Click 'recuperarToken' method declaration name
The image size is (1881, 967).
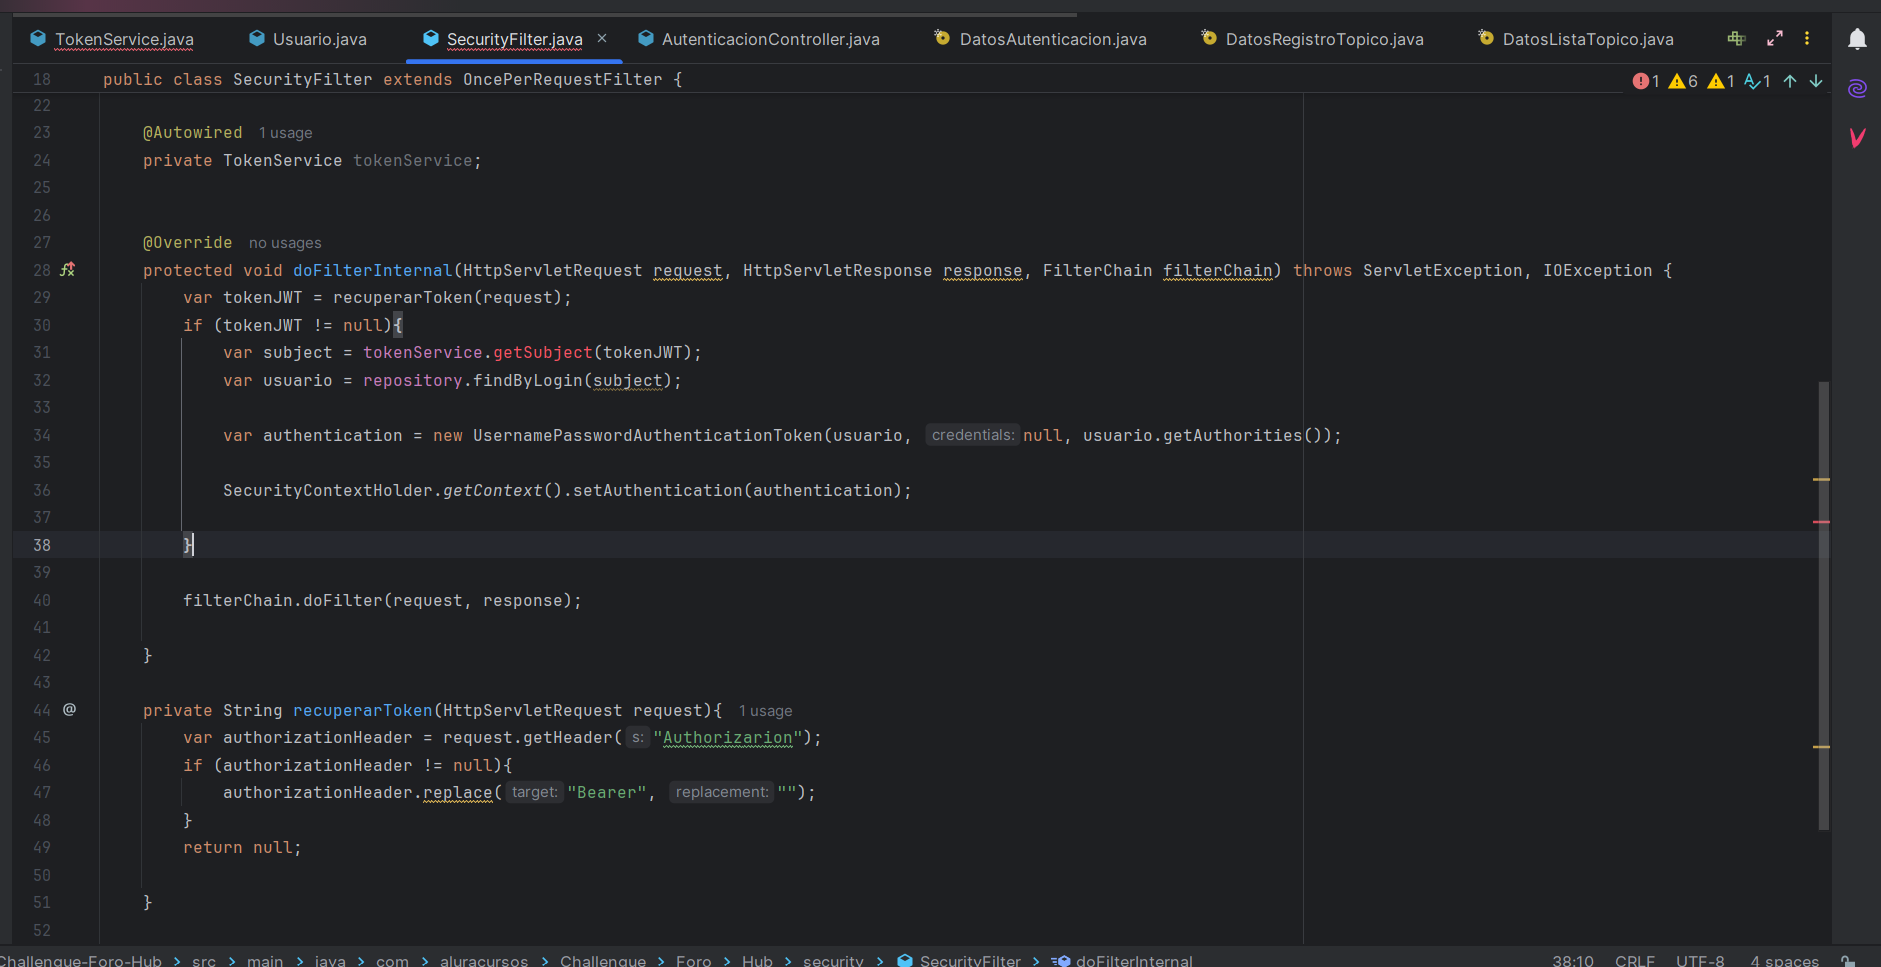pos(363,710)
